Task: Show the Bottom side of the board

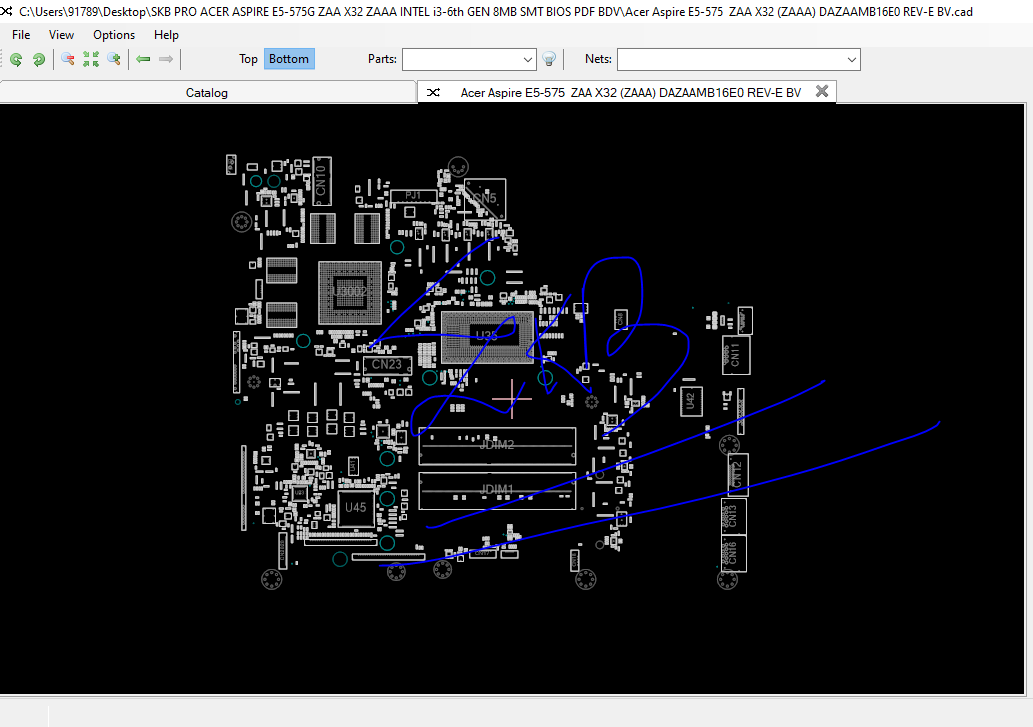Action: 289,59
